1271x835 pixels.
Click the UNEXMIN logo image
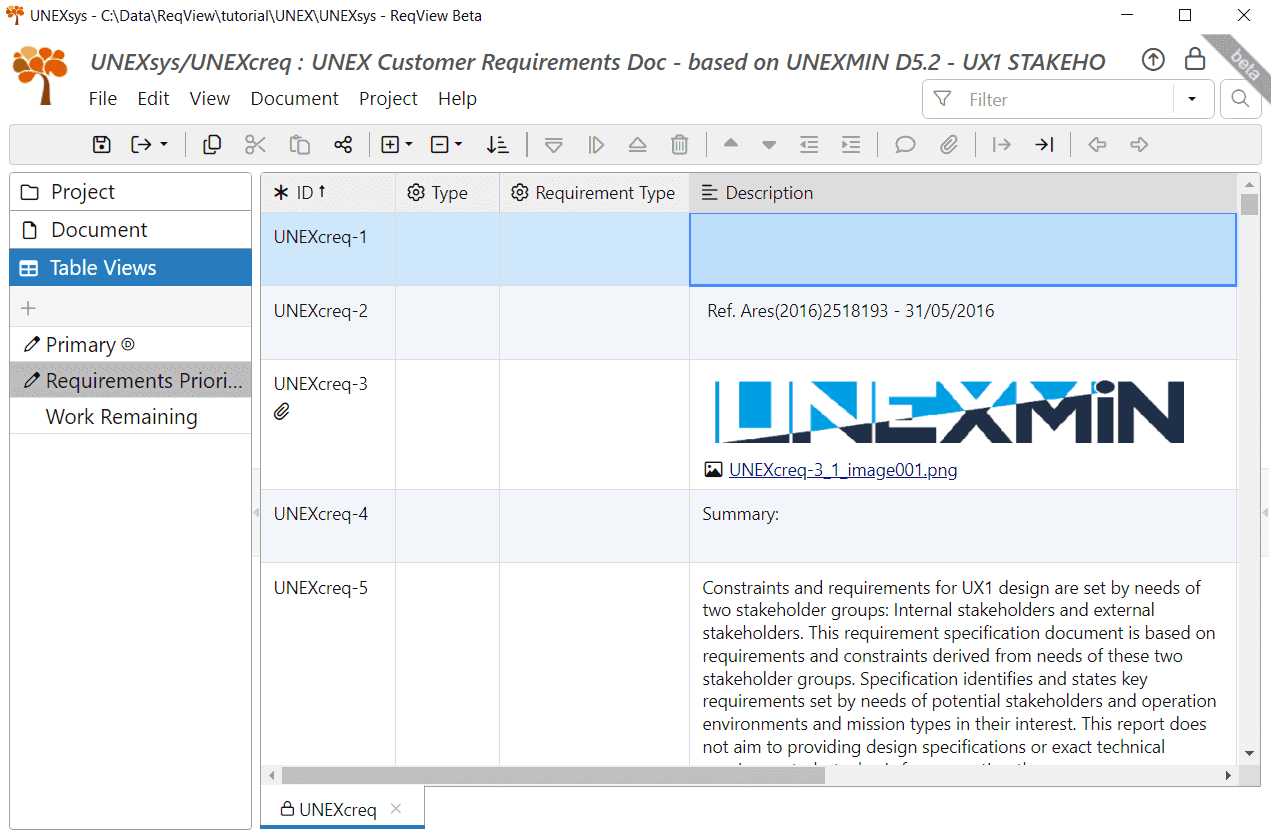pos(950,411)
